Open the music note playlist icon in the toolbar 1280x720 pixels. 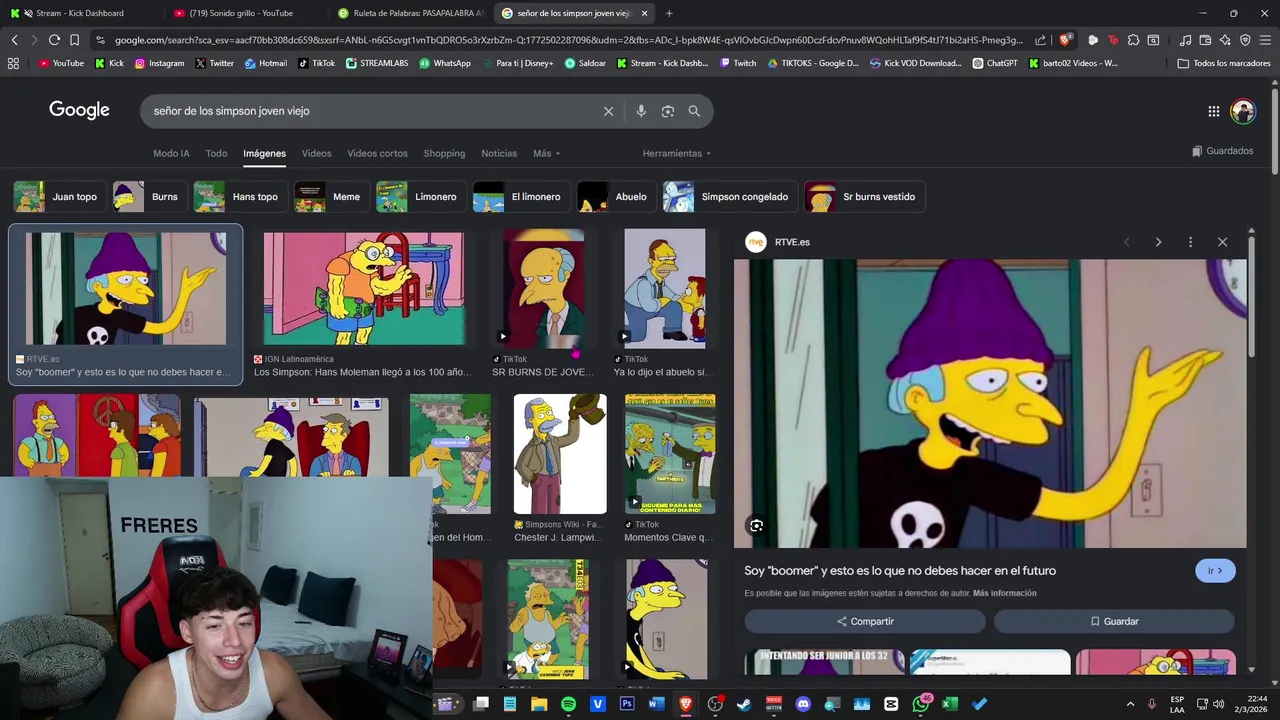coord(1185,40)
